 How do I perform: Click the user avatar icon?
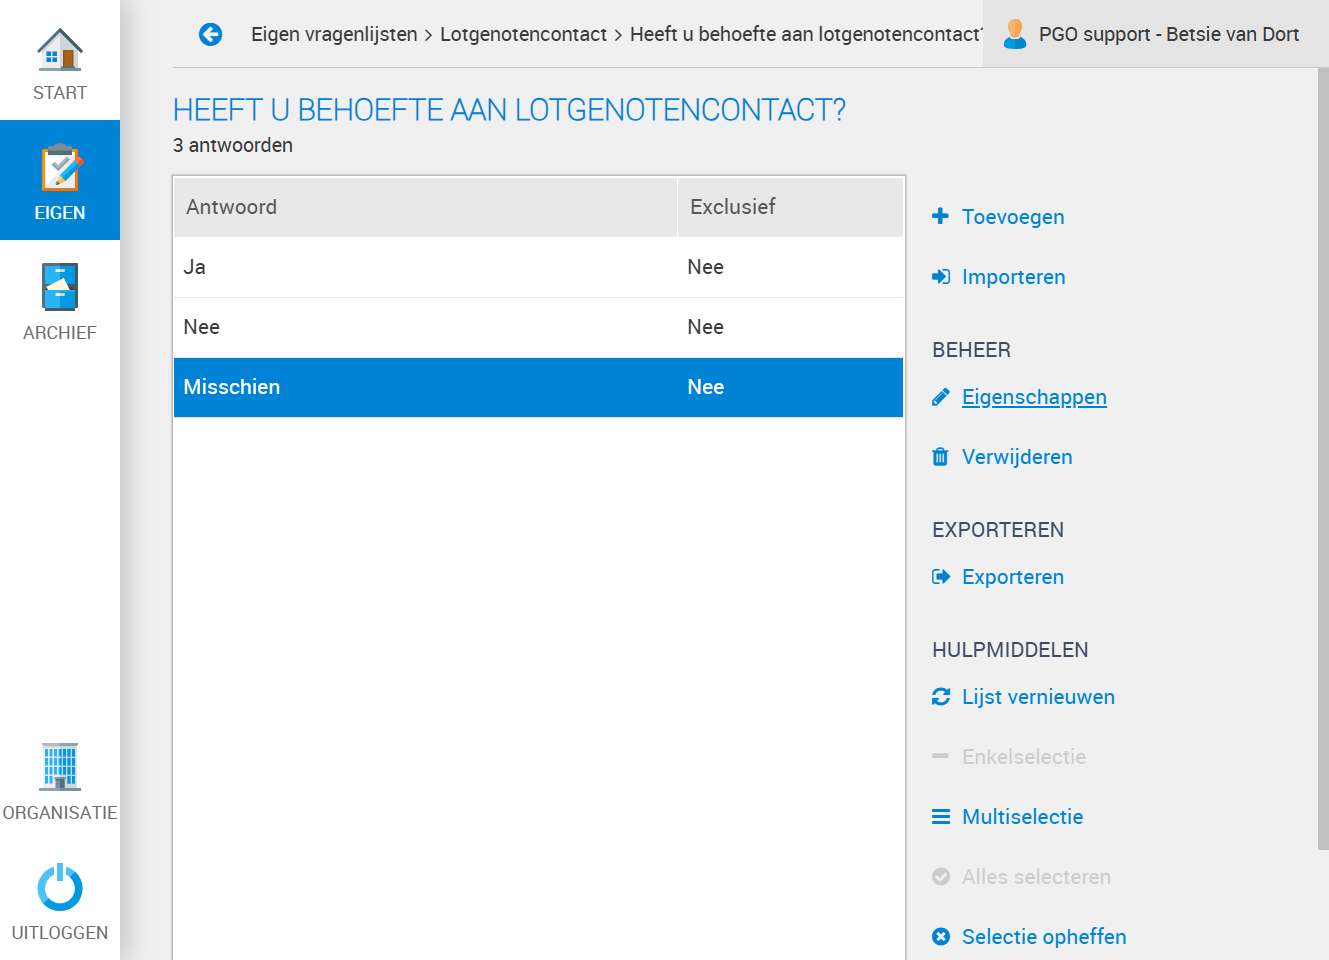click(1015, 34)
